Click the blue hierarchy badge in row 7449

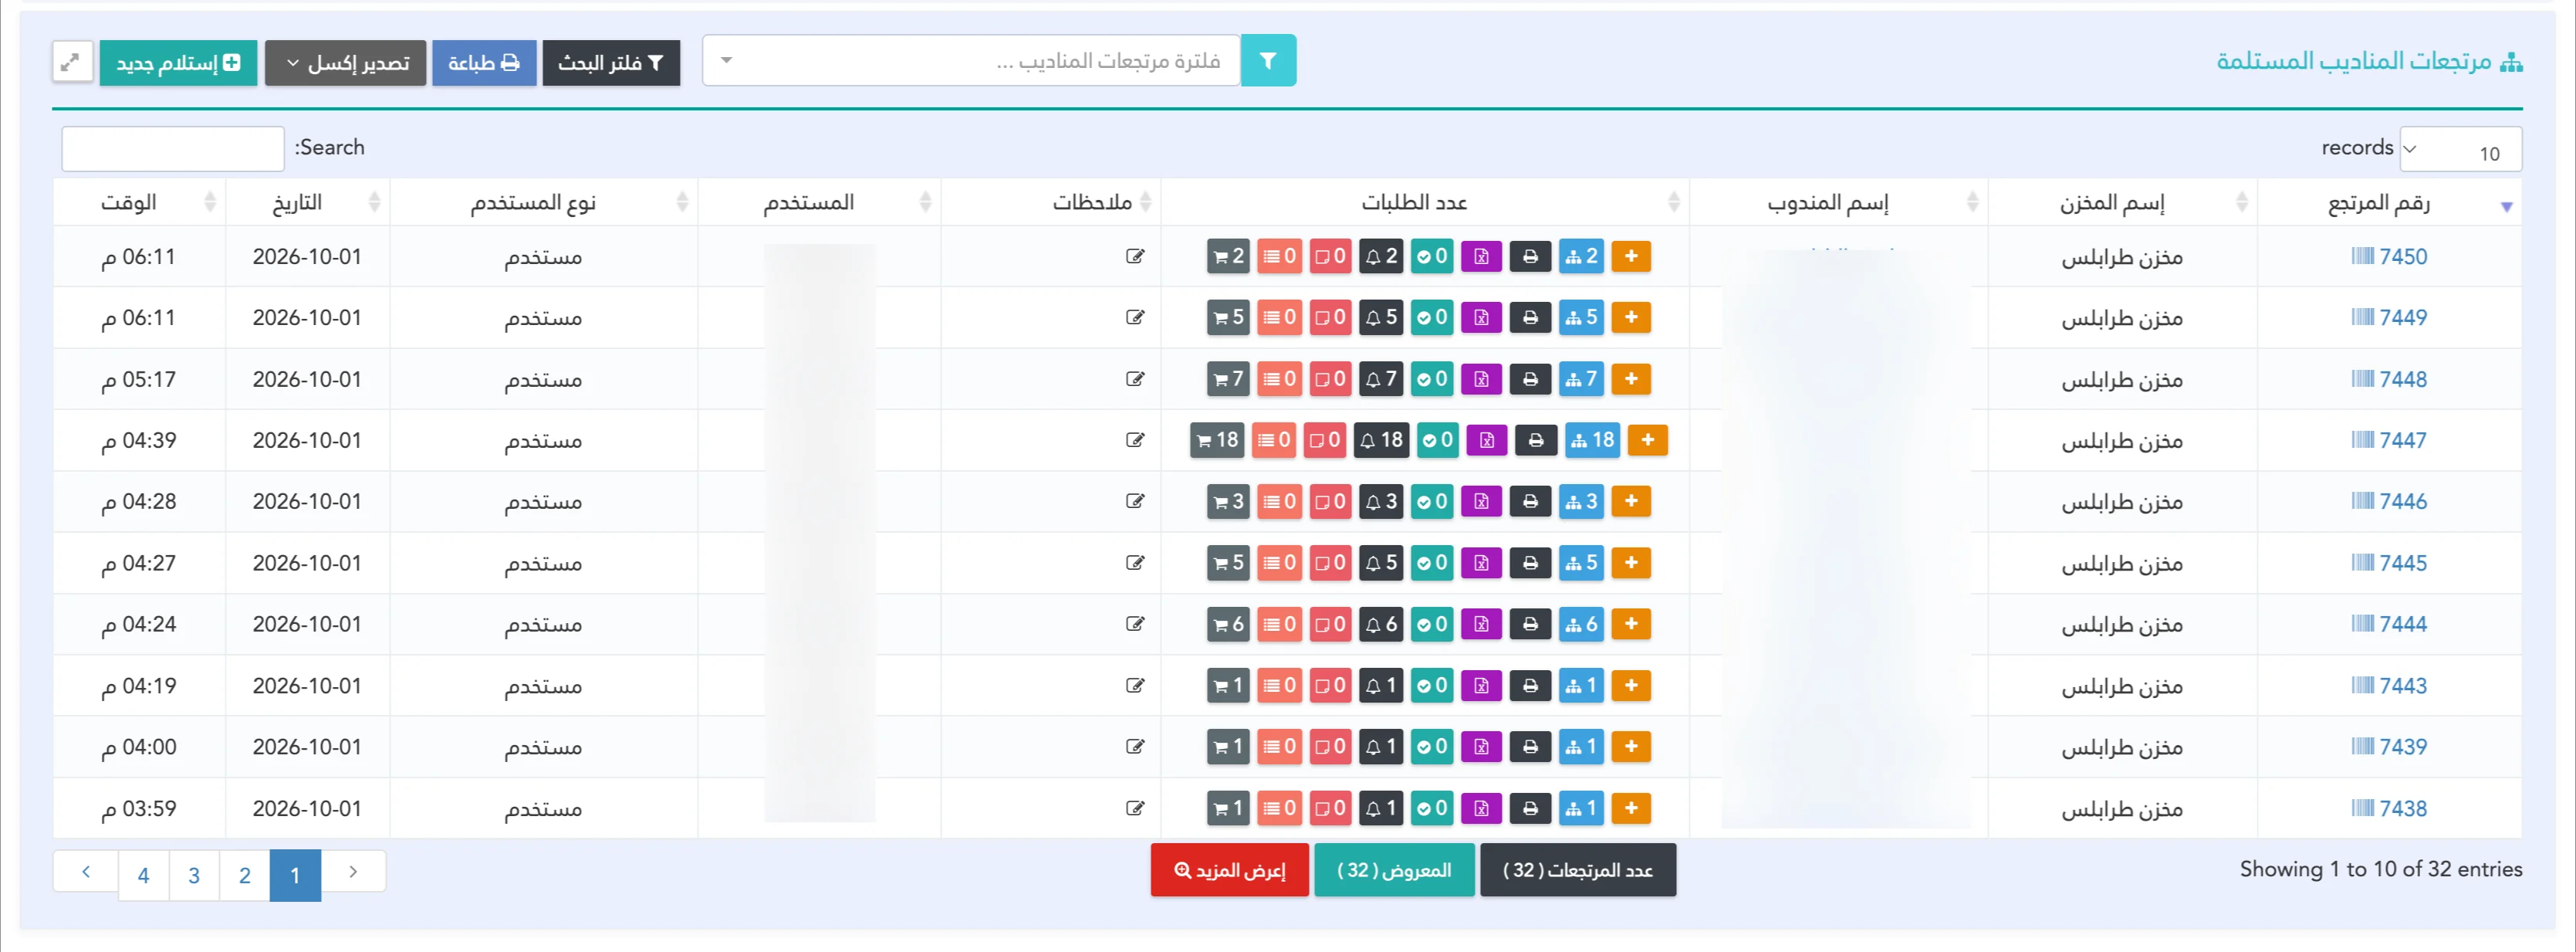tap(1581, 317)
